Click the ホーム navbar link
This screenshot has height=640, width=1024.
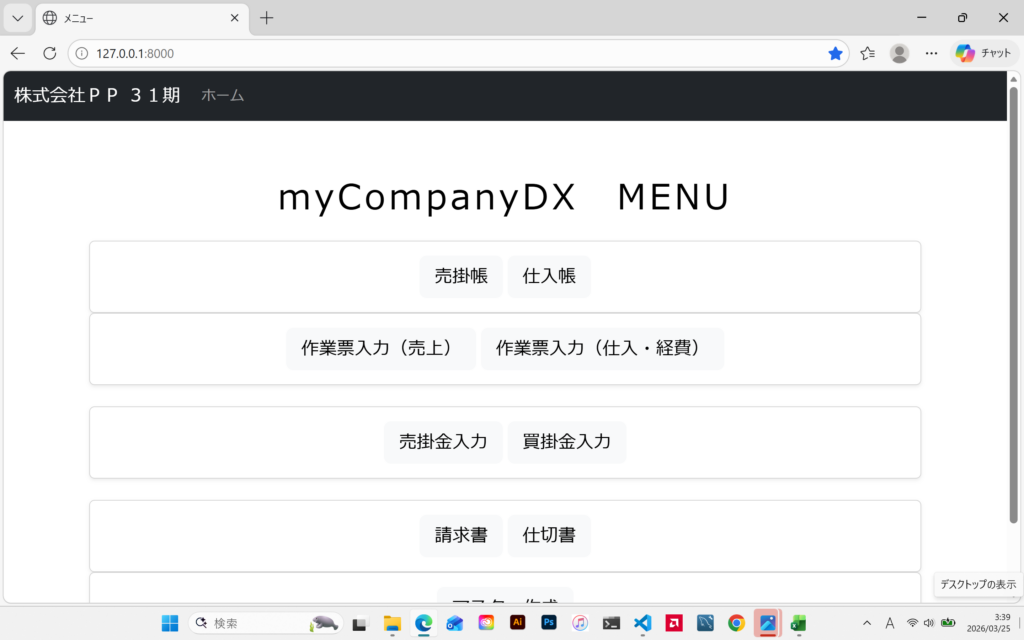click(x=222, y=95)
